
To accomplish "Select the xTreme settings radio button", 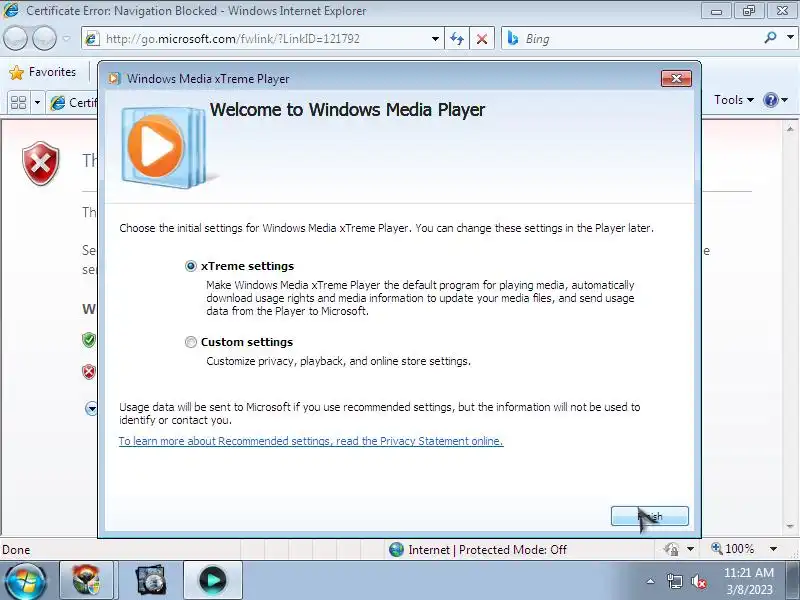I will point(190,266).
